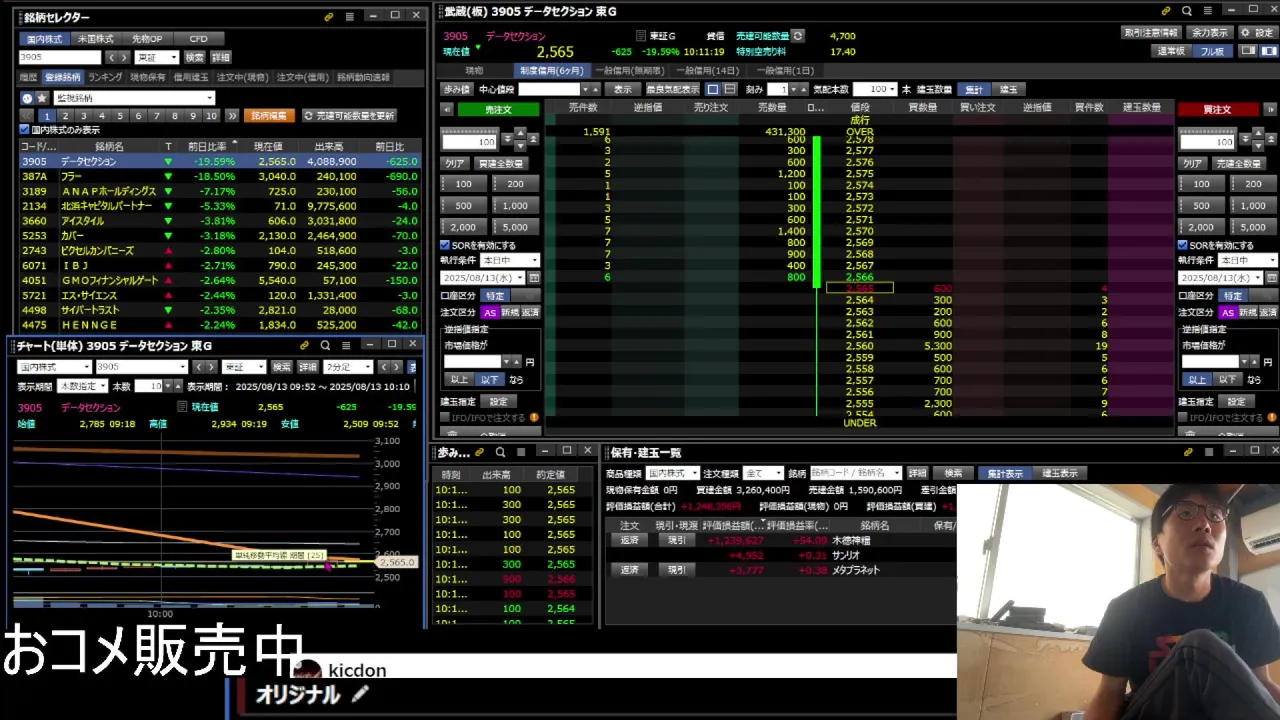Screen dimensions: 1280x720
Task: Open the 監視銘柄 watchlist dropdown
Action: 134,98
